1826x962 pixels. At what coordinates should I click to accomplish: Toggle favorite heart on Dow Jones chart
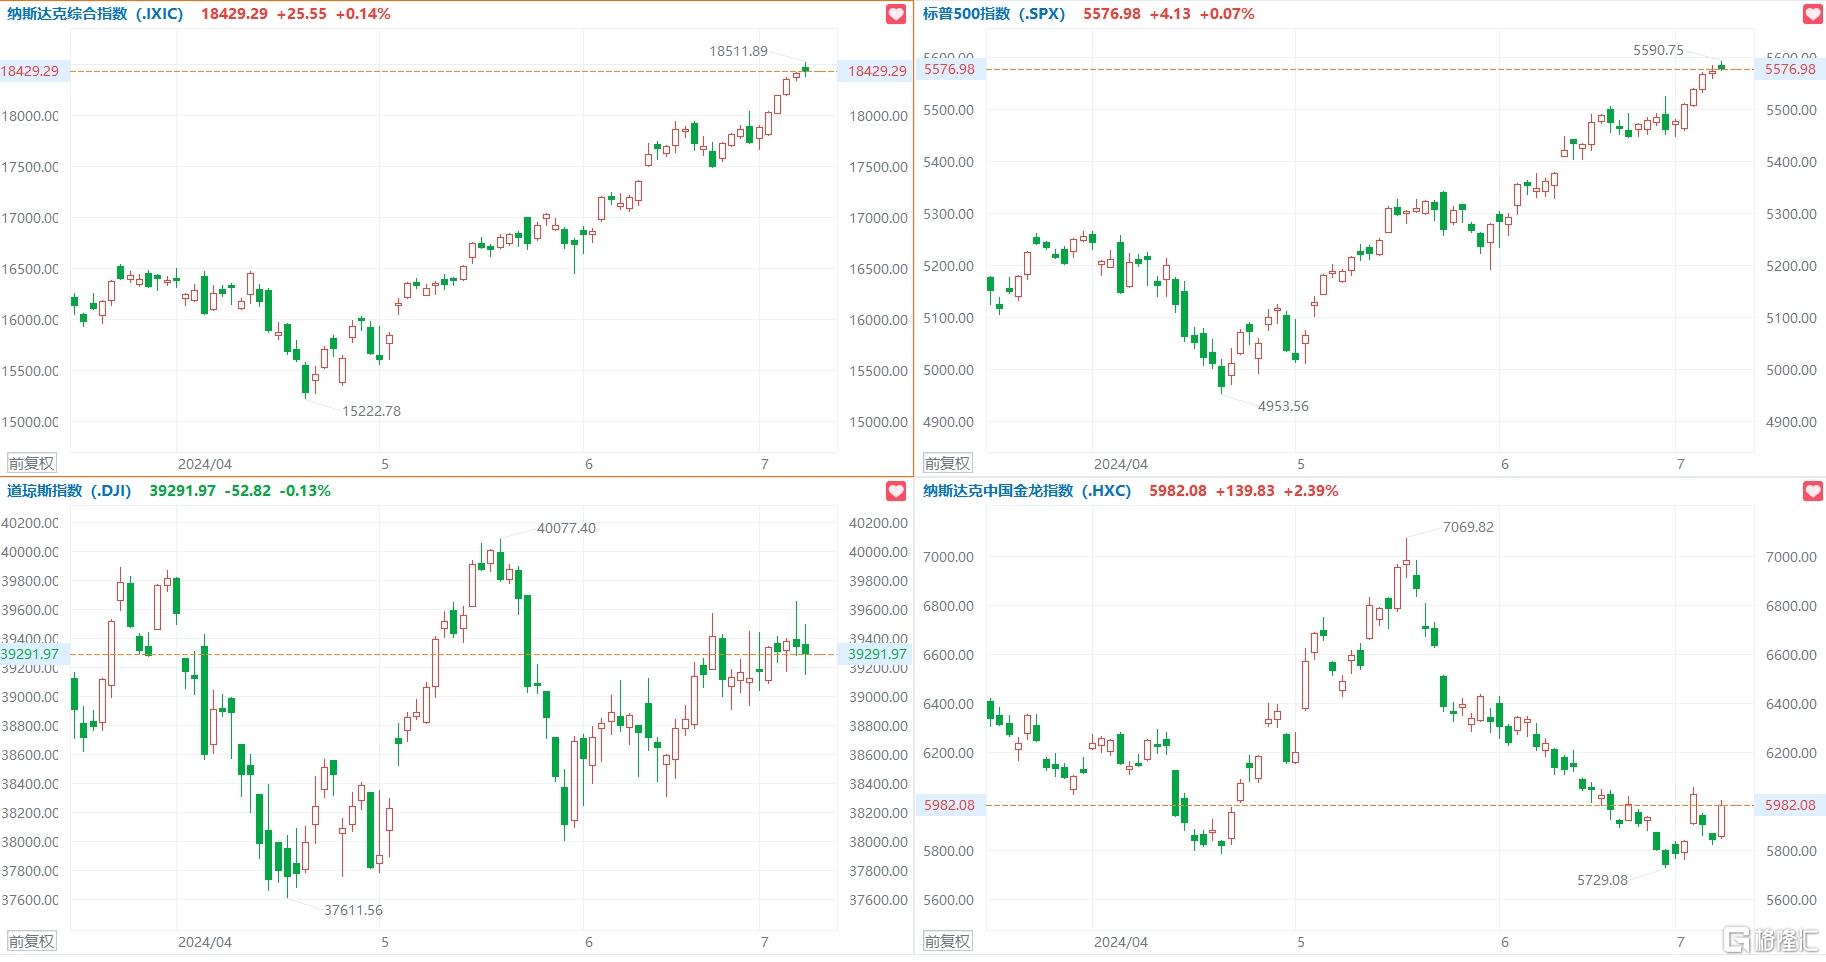896,491
